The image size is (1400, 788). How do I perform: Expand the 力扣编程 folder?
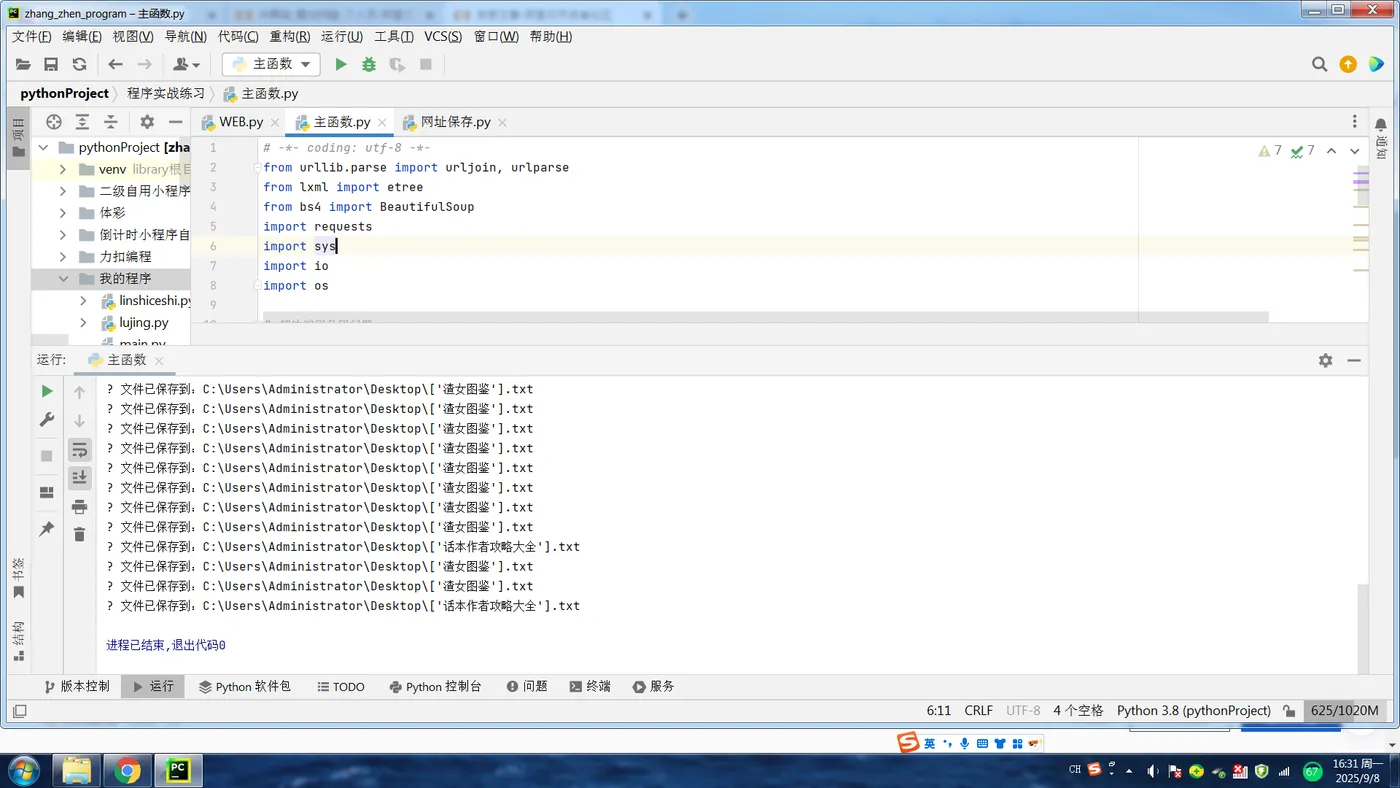[x=63, y=257]
